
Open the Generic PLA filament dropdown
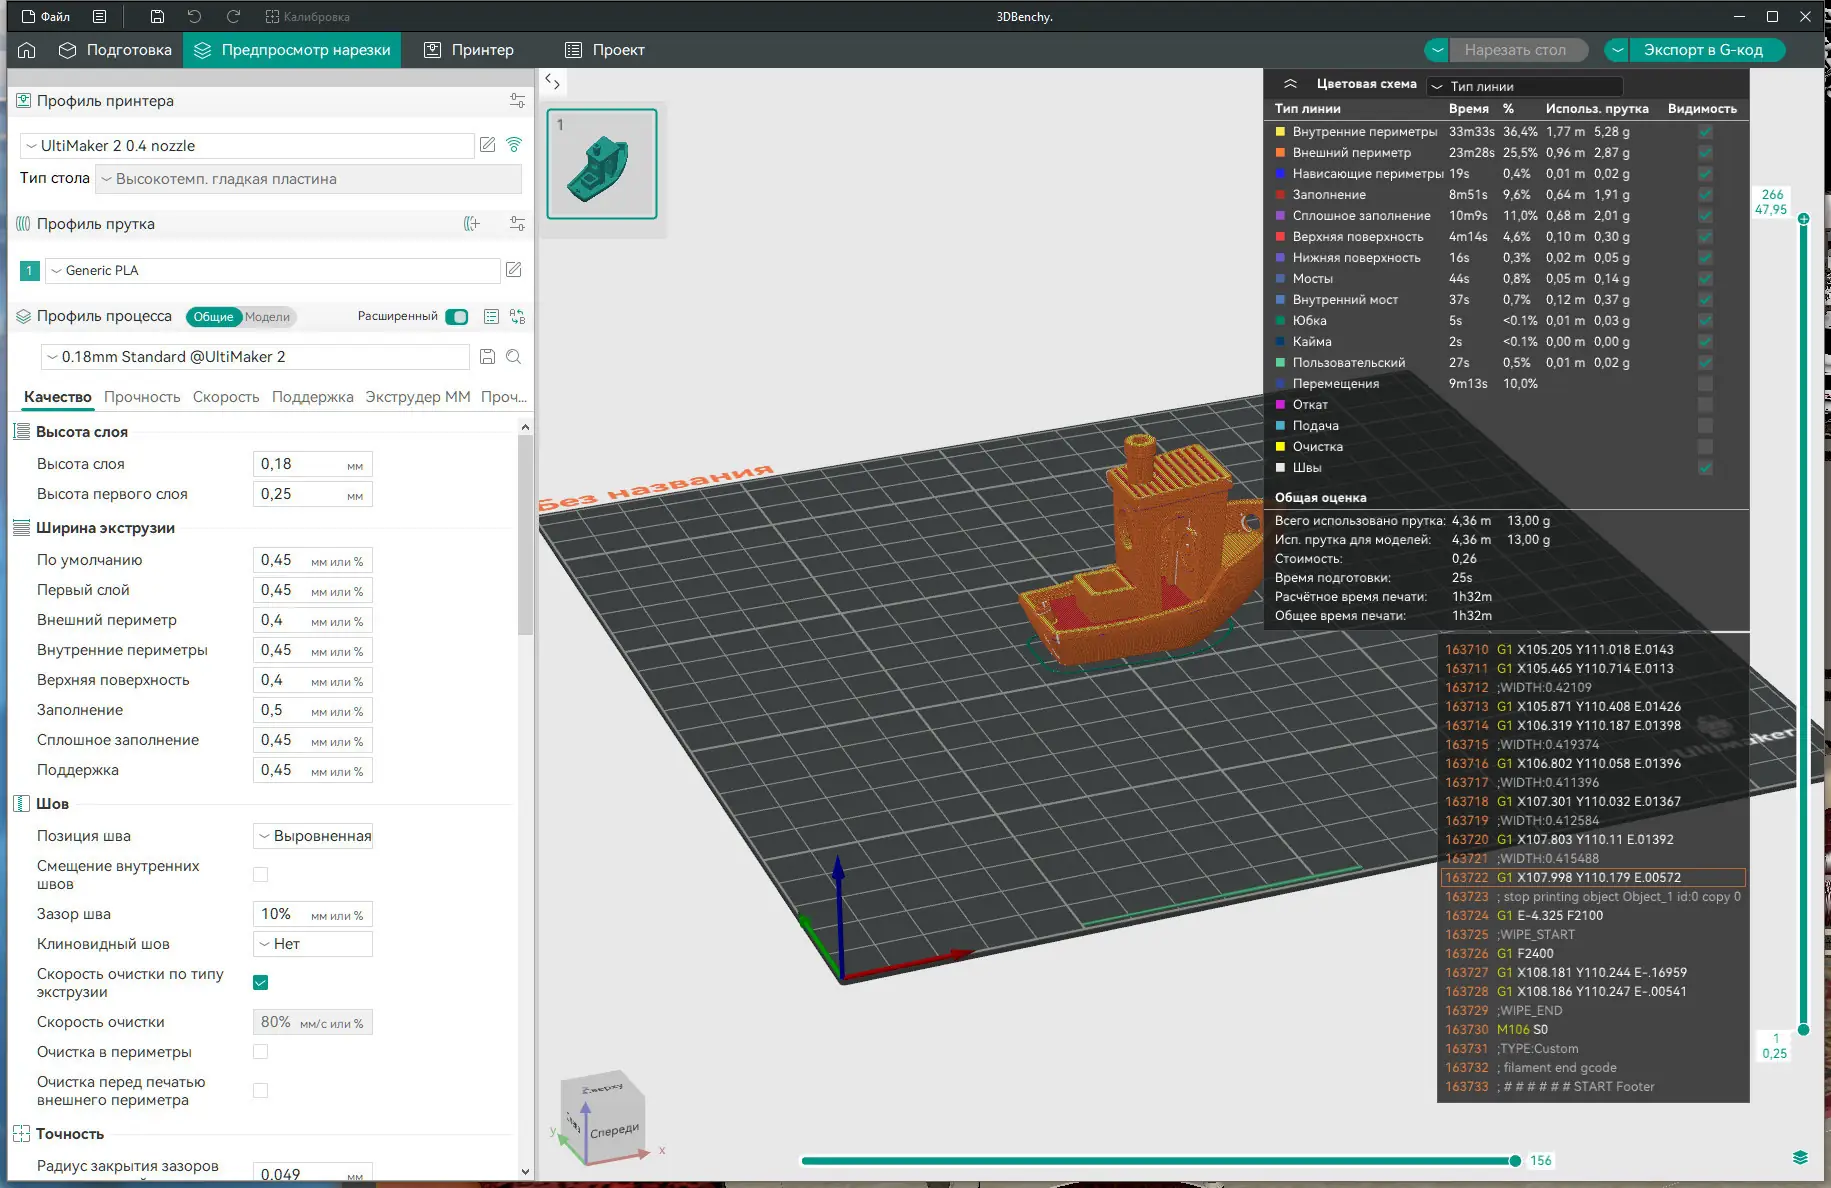click(x=273, y=271)
